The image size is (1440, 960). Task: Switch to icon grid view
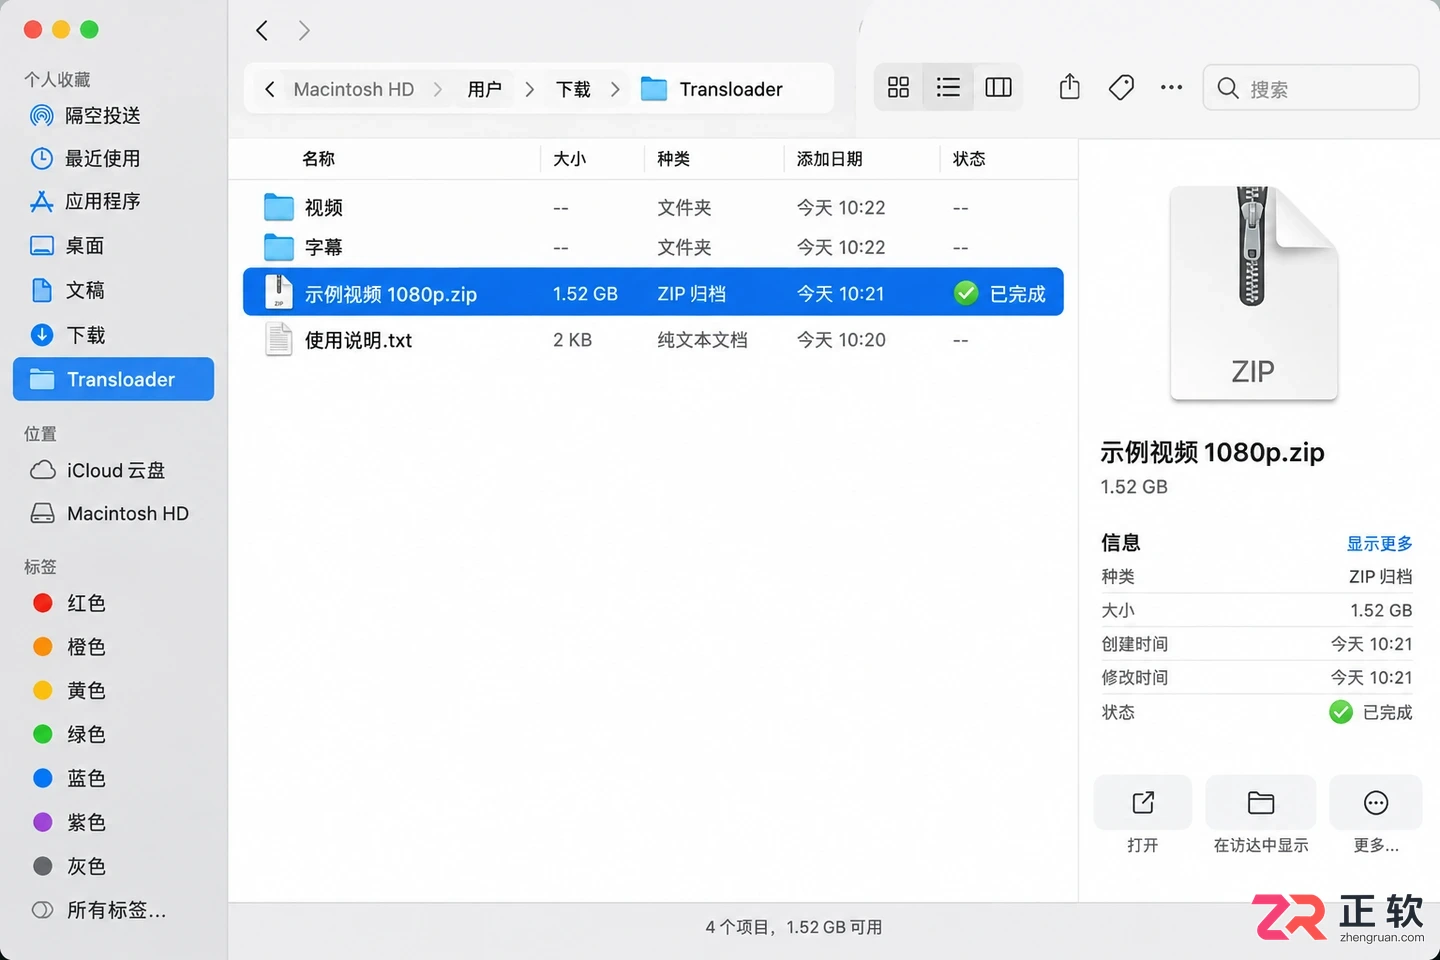click(898, 87)
